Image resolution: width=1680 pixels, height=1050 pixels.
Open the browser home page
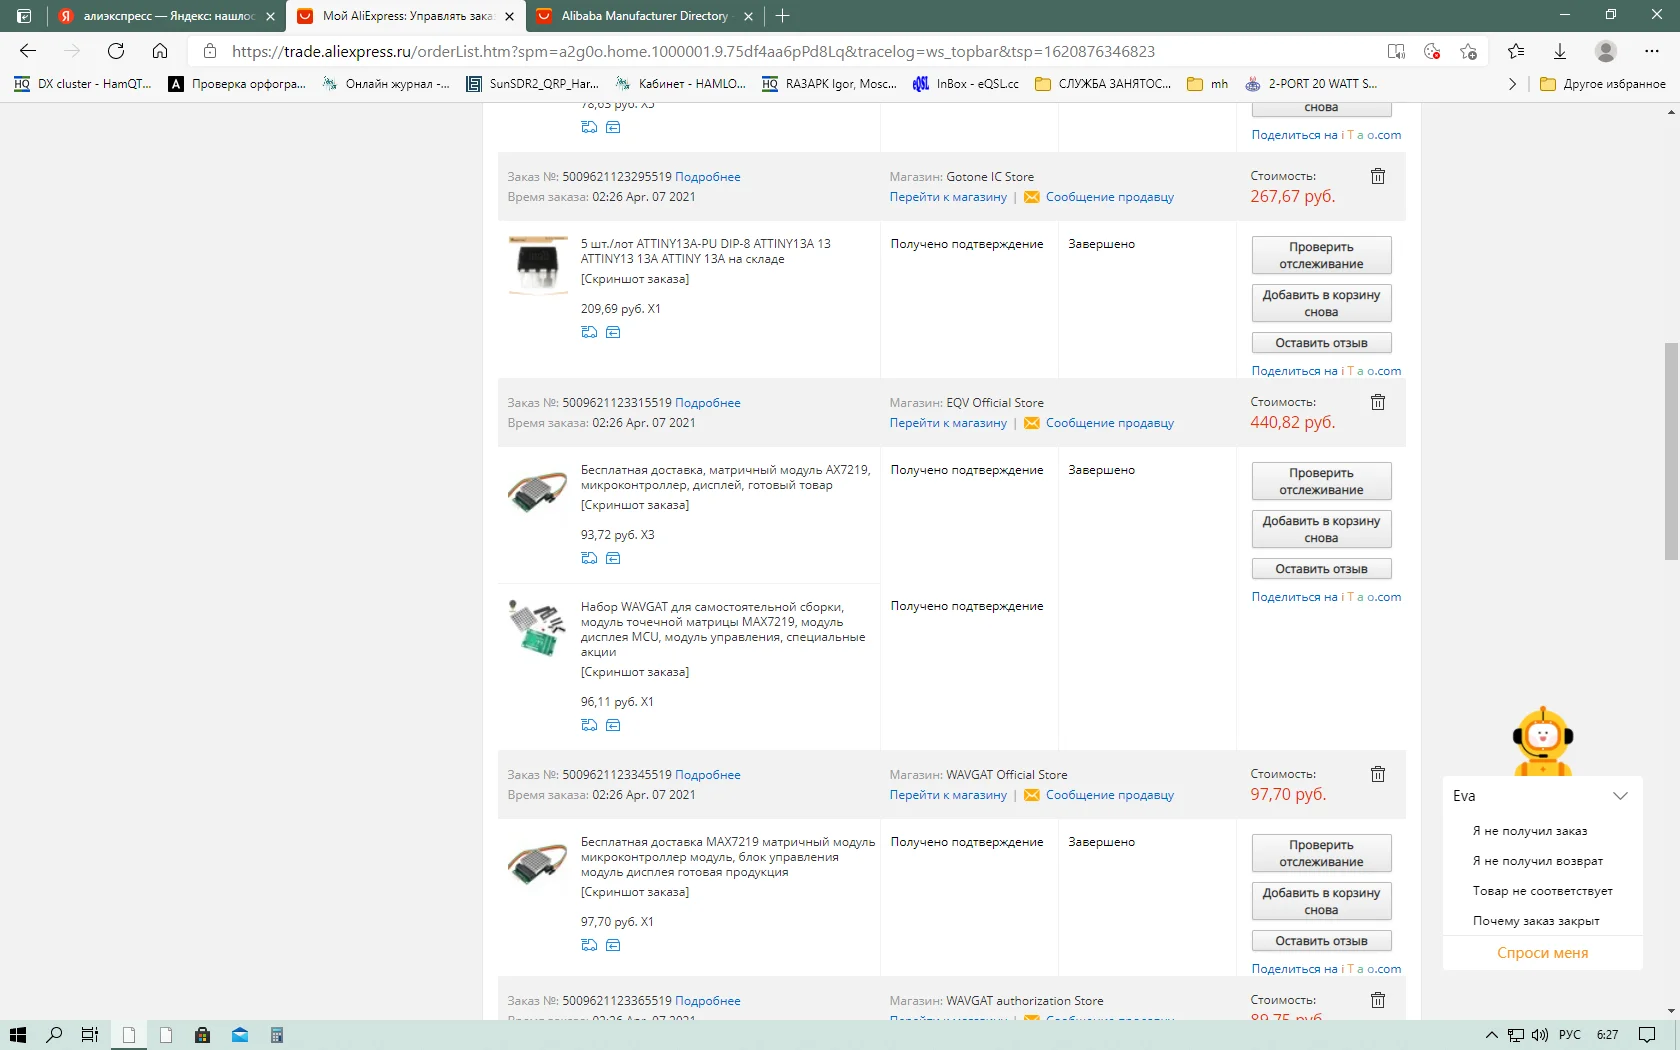tap(160, 51)
